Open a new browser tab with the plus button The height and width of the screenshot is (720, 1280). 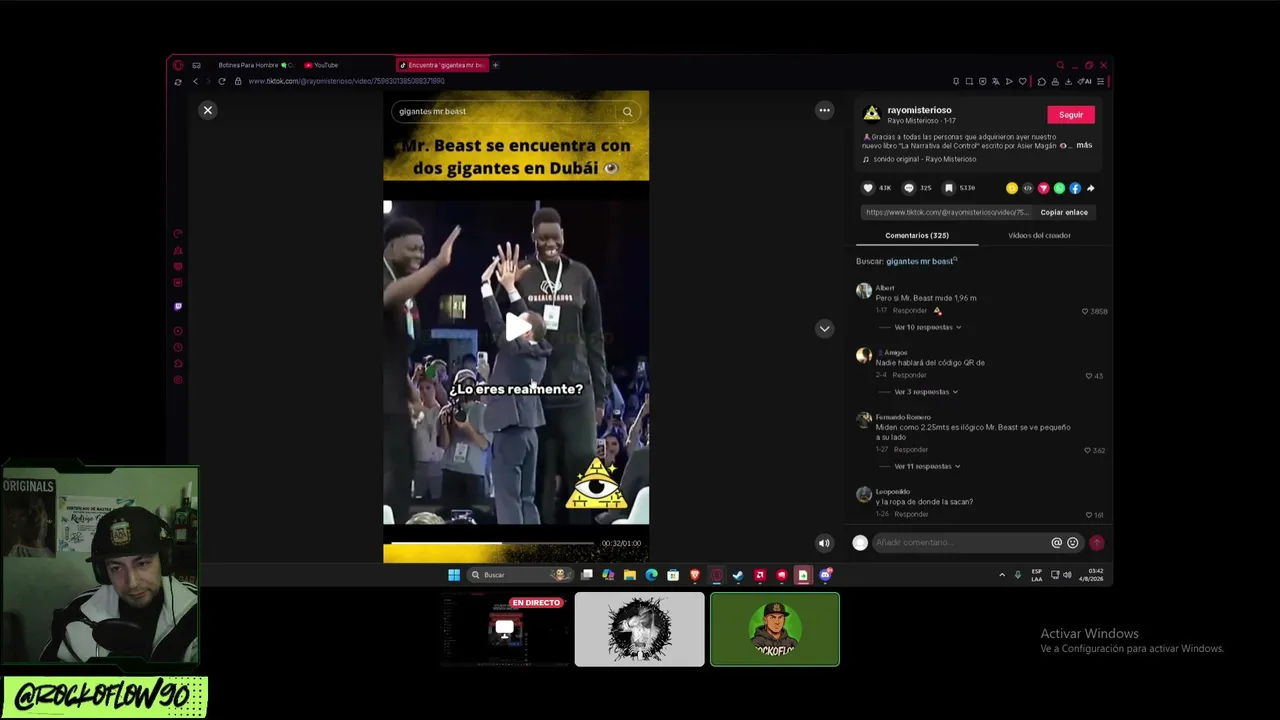[495, 65]
